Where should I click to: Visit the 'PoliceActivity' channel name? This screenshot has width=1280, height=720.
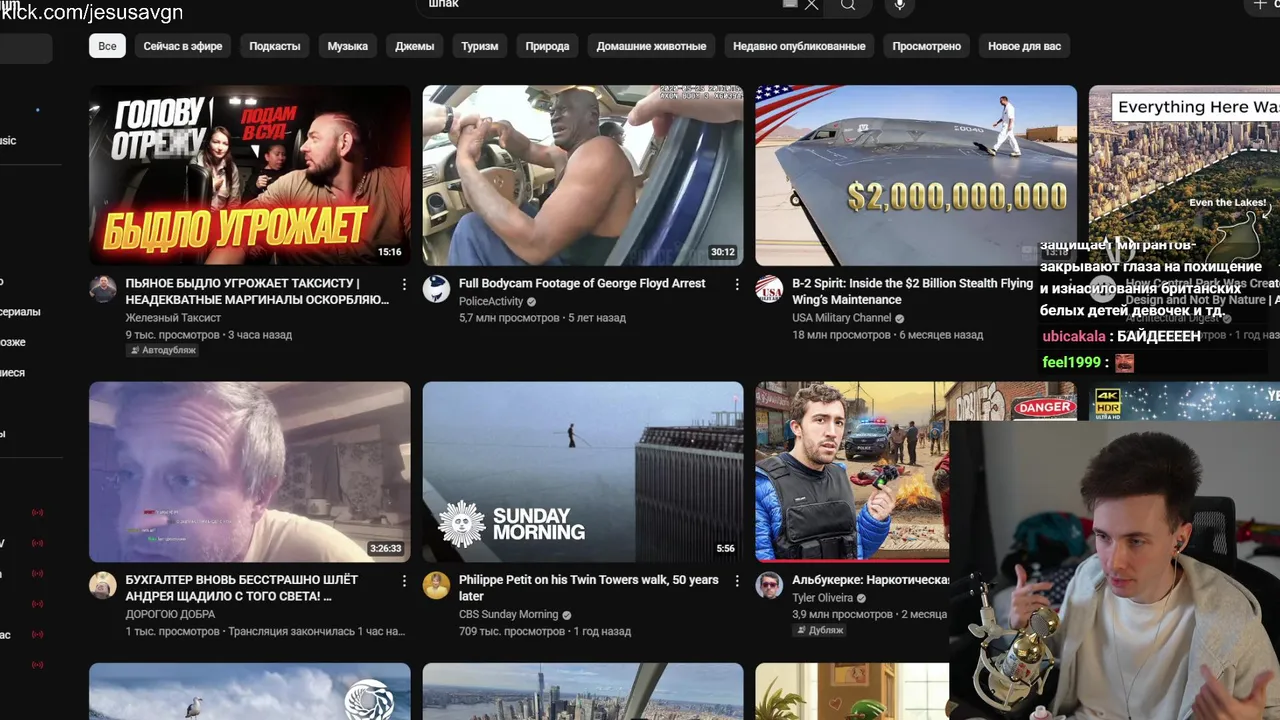491,302
